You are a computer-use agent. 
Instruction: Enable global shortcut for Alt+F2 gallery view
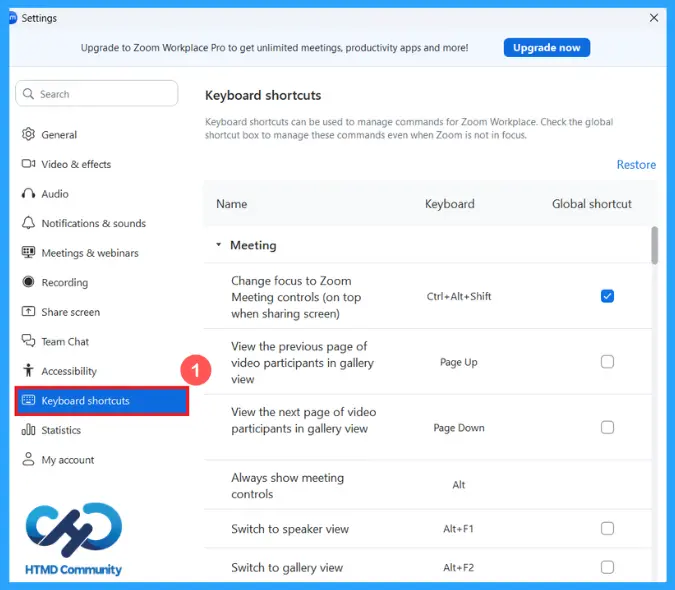(607, 567)
